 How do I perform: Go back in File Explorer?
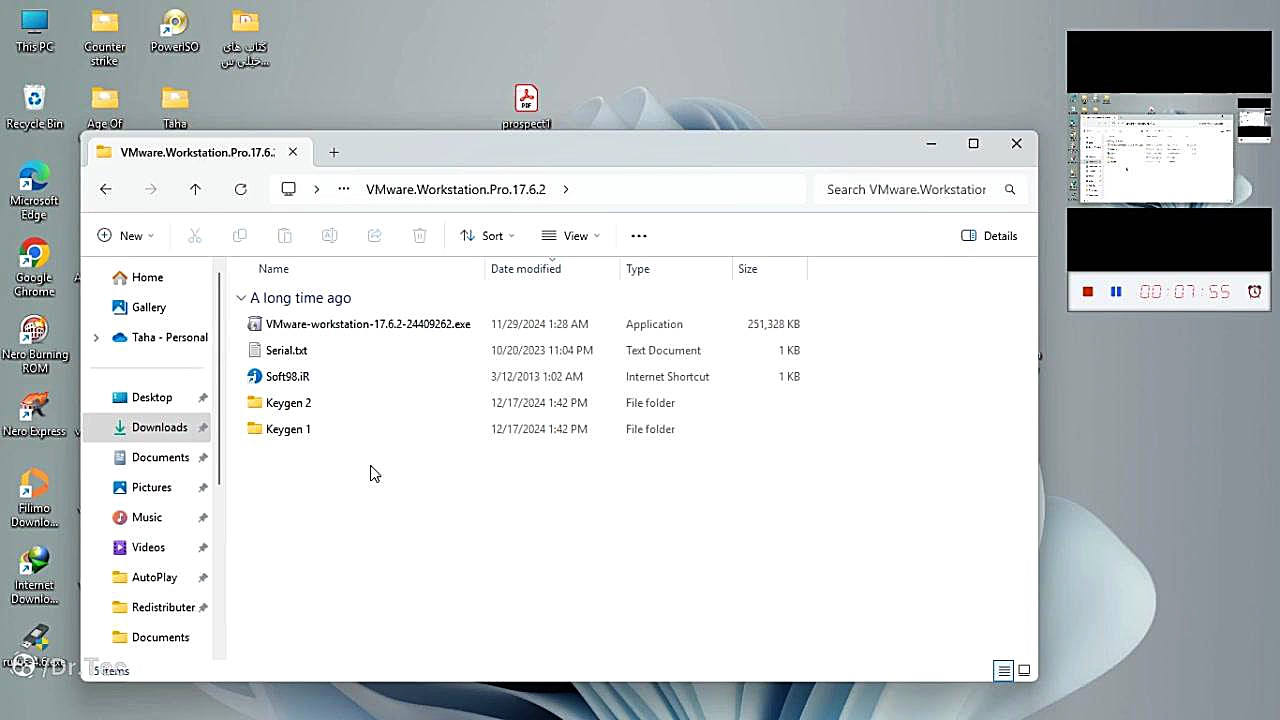106,189
